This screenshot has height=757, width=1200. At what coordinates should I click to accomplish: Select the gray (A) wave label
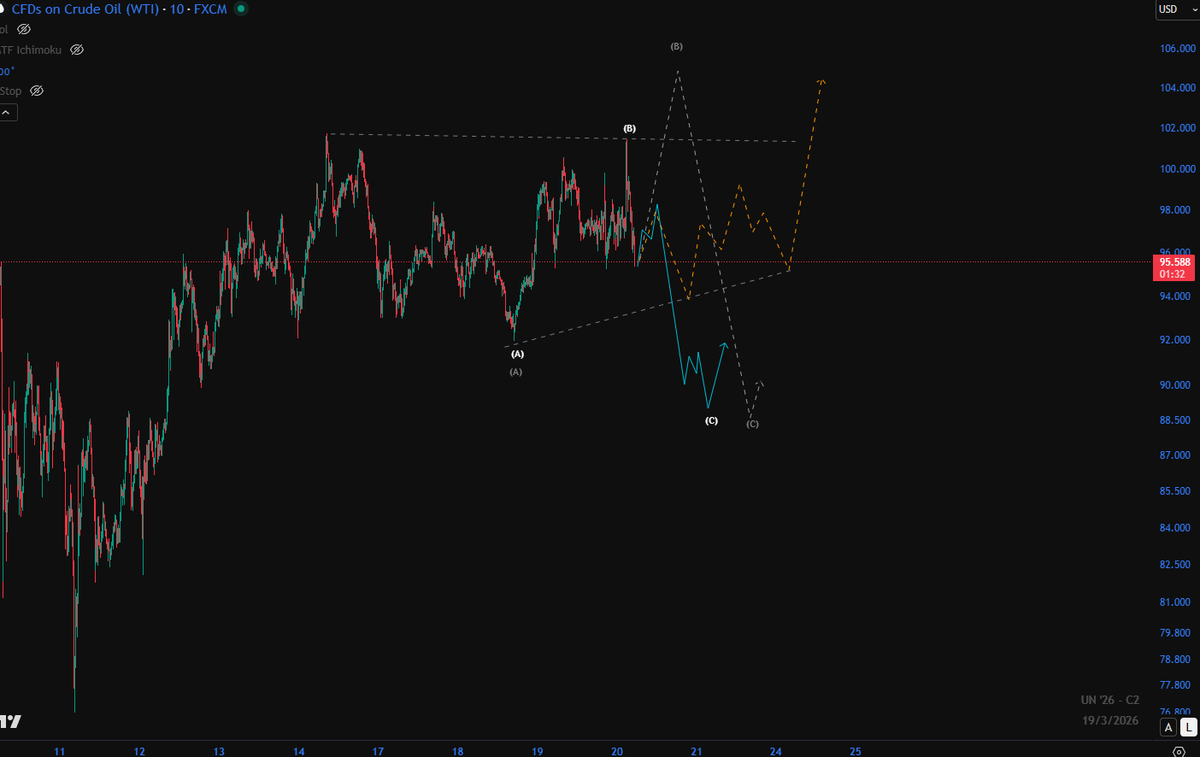[516, 372]
